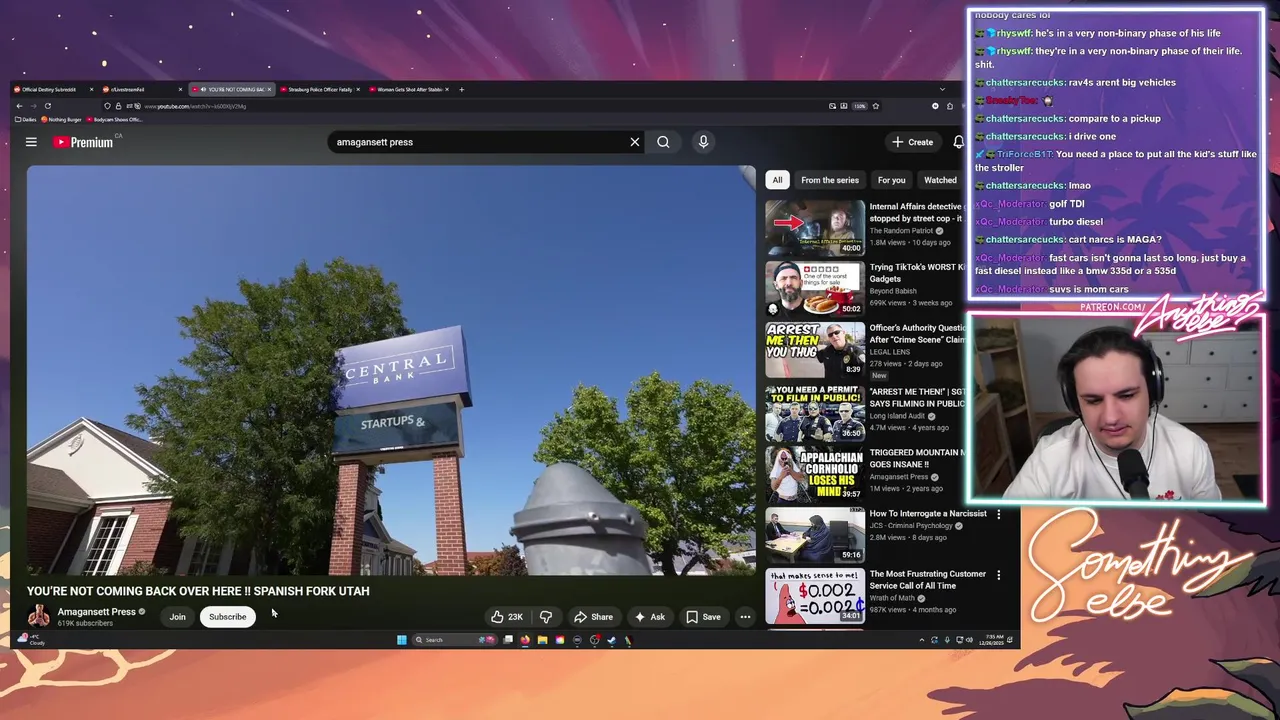
Task: Open Trying TikTok's WORST Gadgets thumbnail
Action: click(815, 289)
